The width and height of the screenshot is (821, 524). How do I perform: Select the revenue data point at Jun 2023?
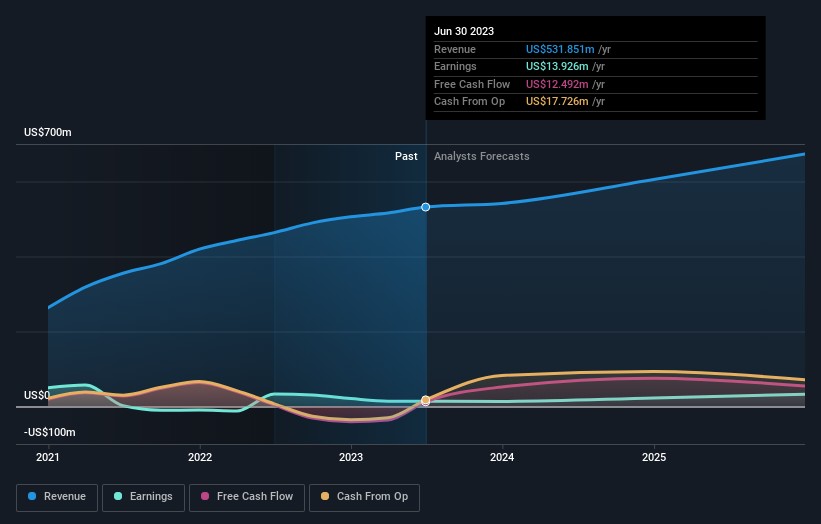[x=426, y=207]
